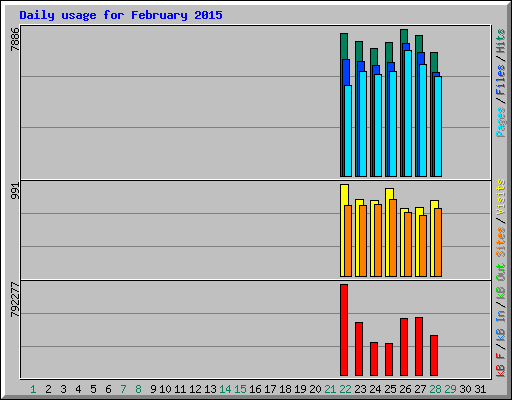Click day 29 on the x-axis
This screenshot has height=400, width=512.
click(x=450, y=389)
